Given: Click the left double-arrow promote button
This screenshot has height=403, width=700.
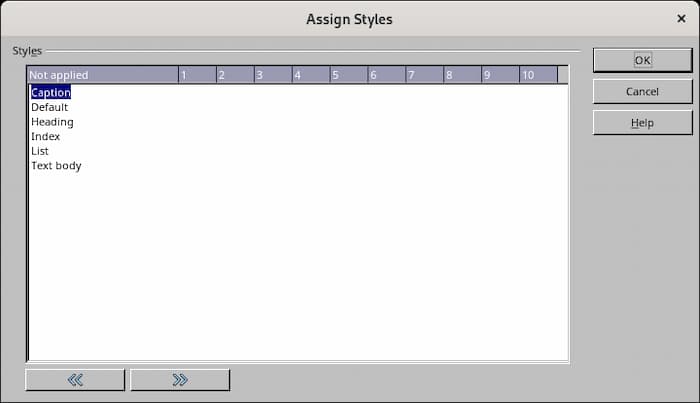Looking at the screenshot, I should tap(75, 380).
